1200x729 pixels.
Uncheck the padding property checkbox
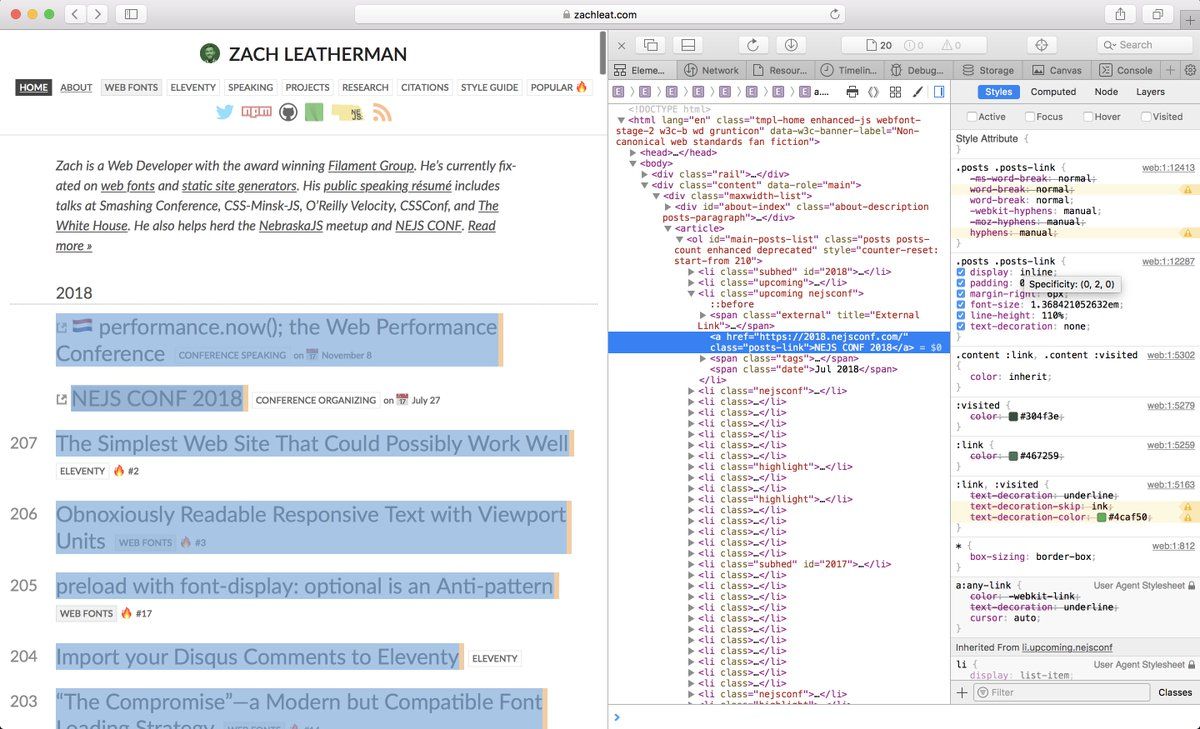(x=962, y=283)
